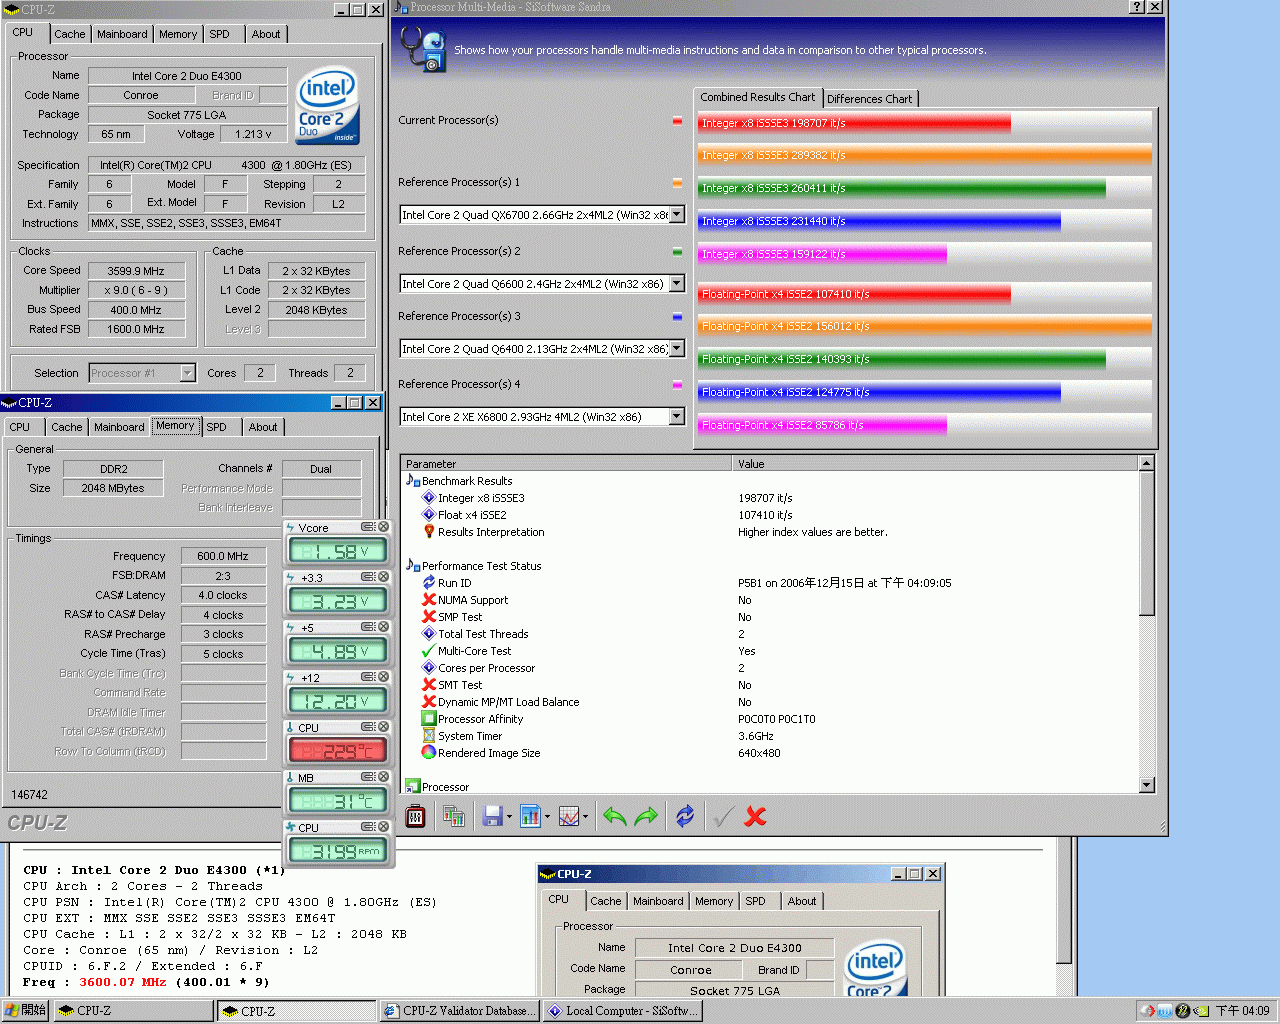Open the Processor #1 selection dropdown

point(188,373)
